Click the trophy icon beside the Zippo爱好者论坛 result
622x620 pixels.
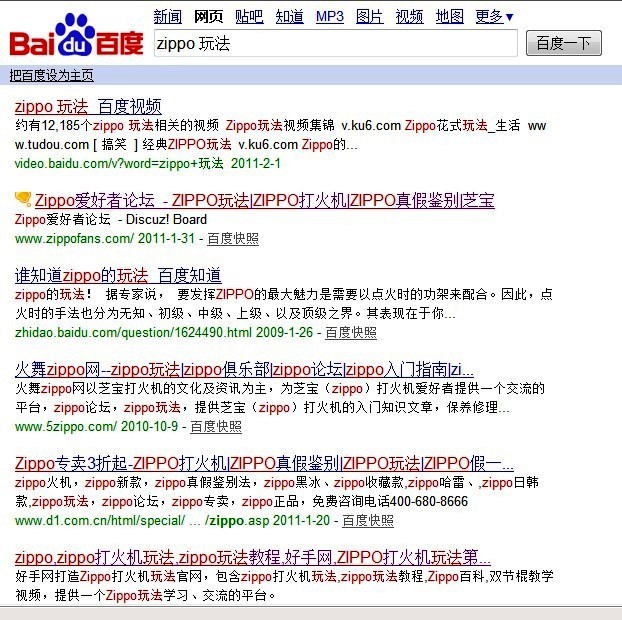pos(23,198)
